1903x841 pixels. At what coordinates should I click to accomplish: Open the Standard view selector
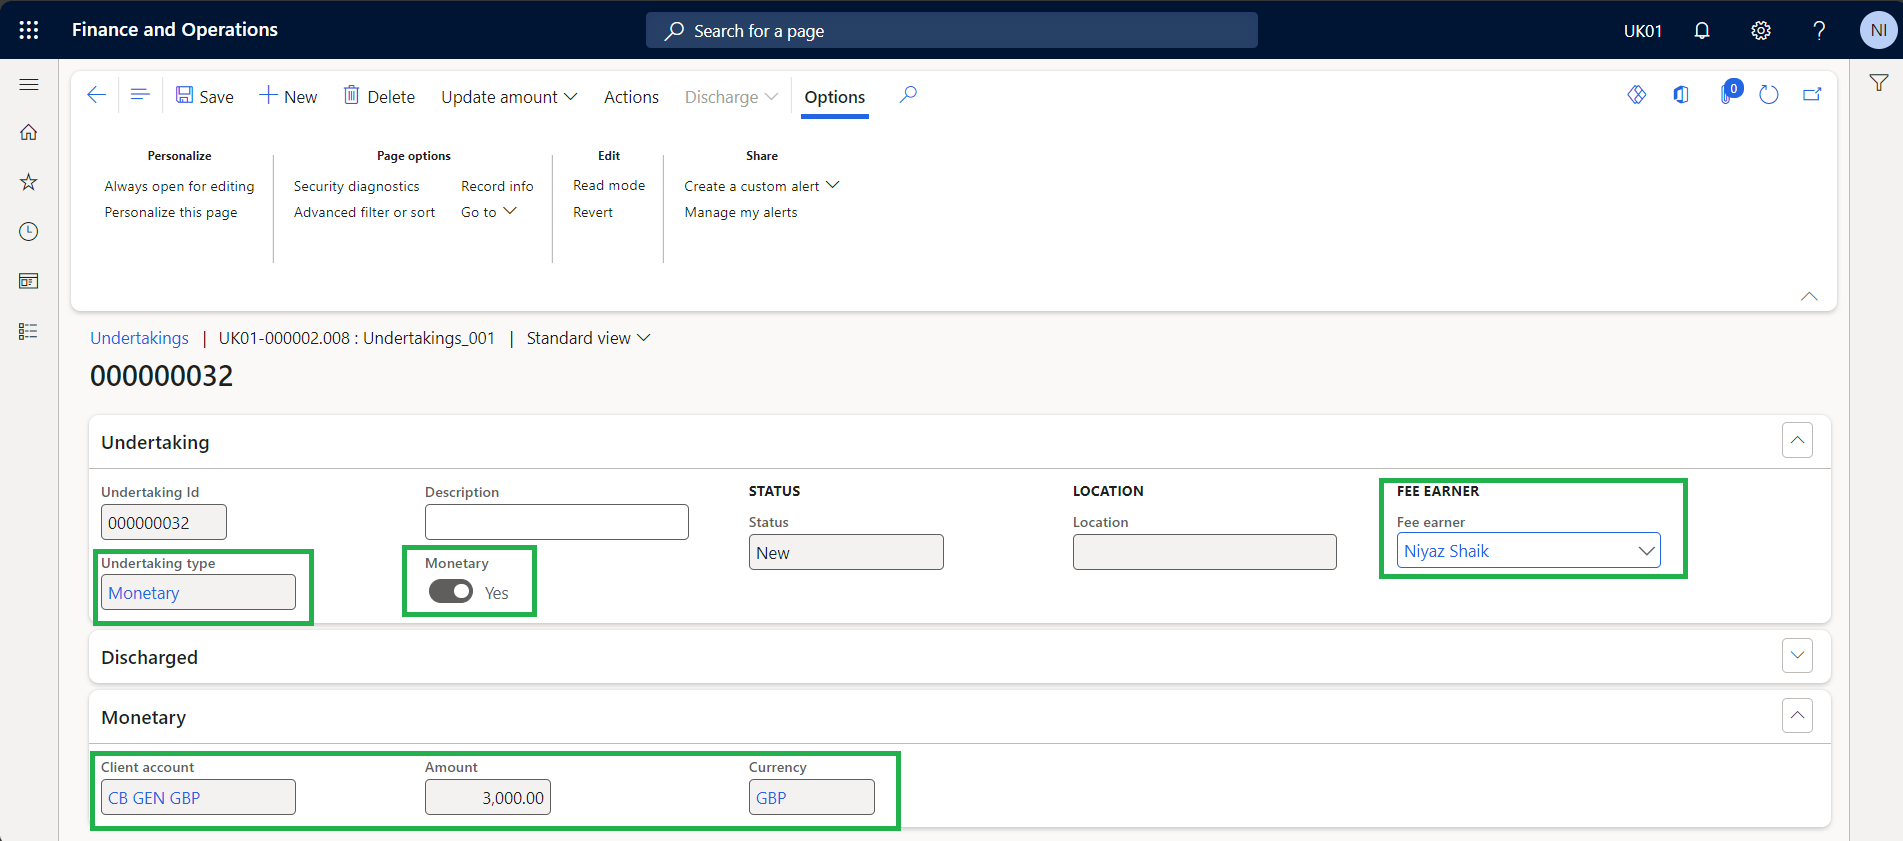(589, 338)
